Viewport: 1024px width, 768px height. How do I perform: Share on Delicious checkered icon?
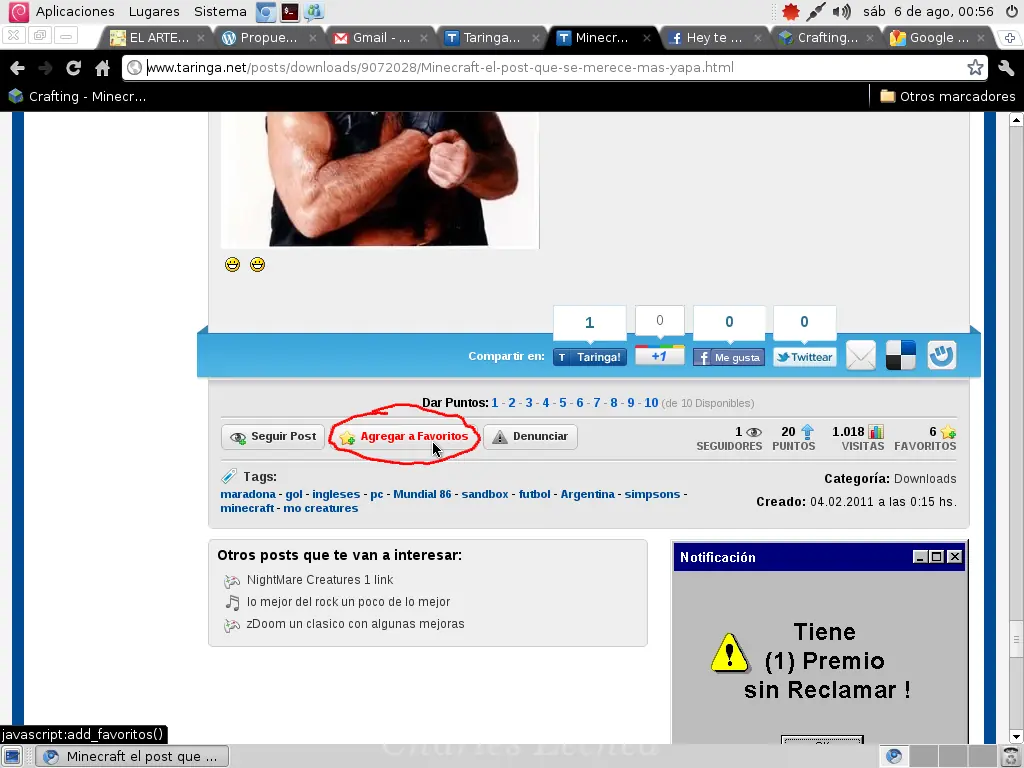pos(901,356)
